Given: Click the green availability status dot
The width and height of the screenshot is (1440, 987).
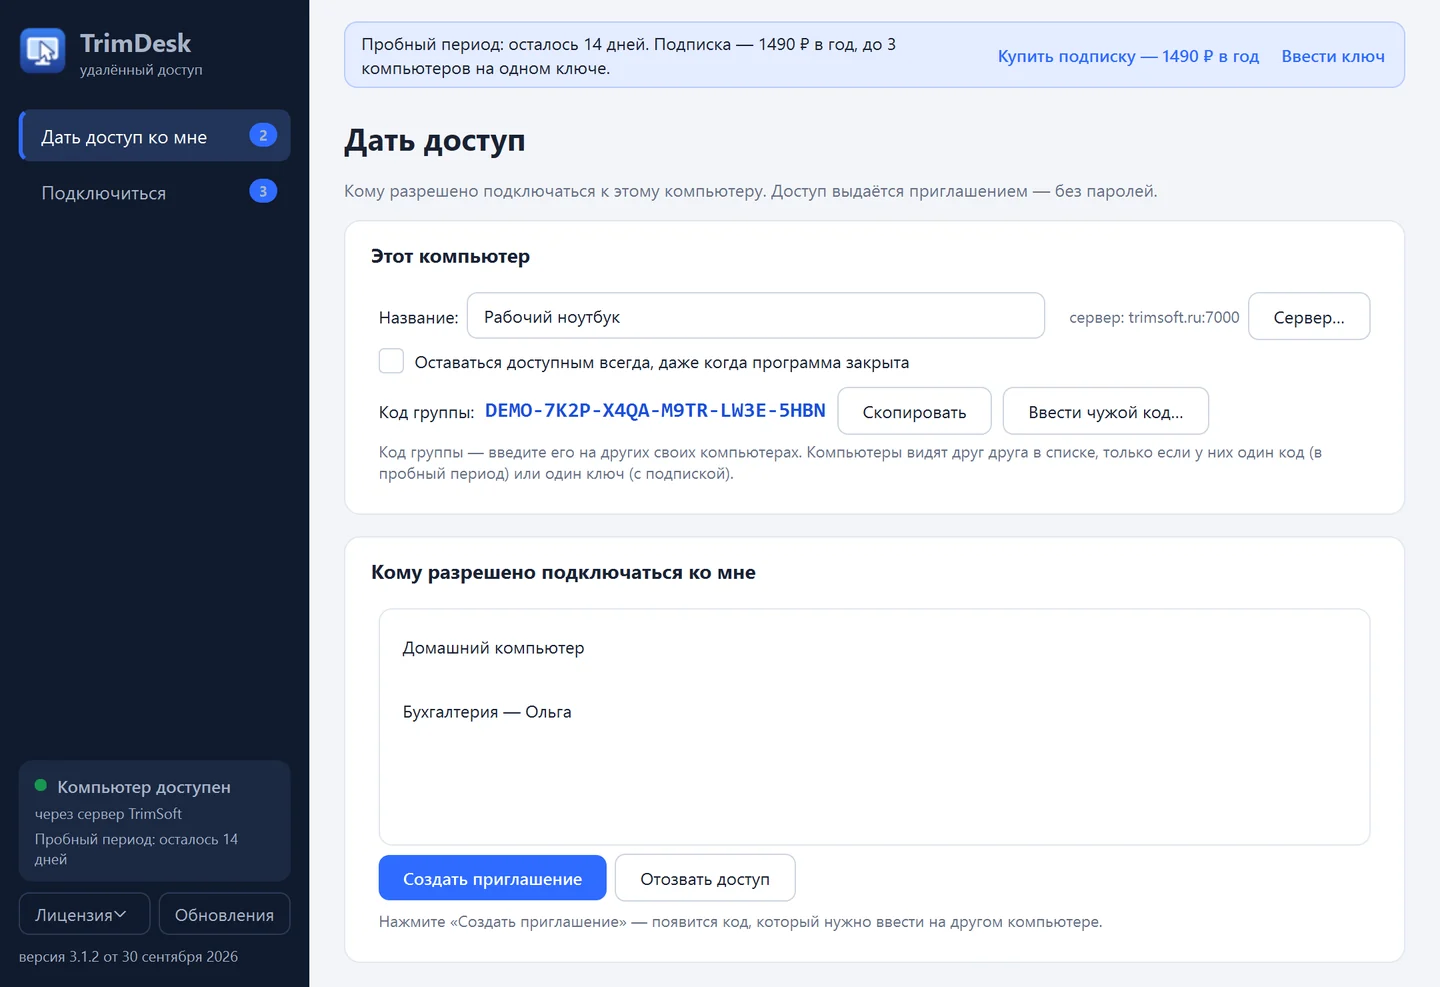Looking at the screenshot, I should [41, 785].
